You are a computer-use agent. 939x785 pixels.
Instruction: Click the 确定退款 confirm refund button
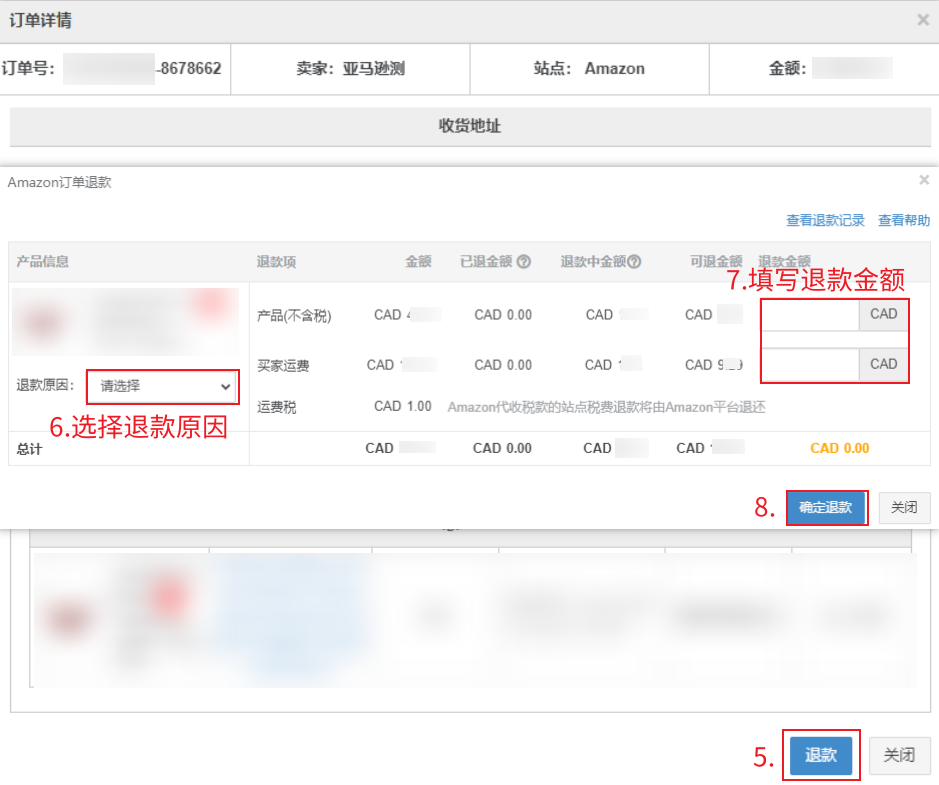click(x=826, y=508)
